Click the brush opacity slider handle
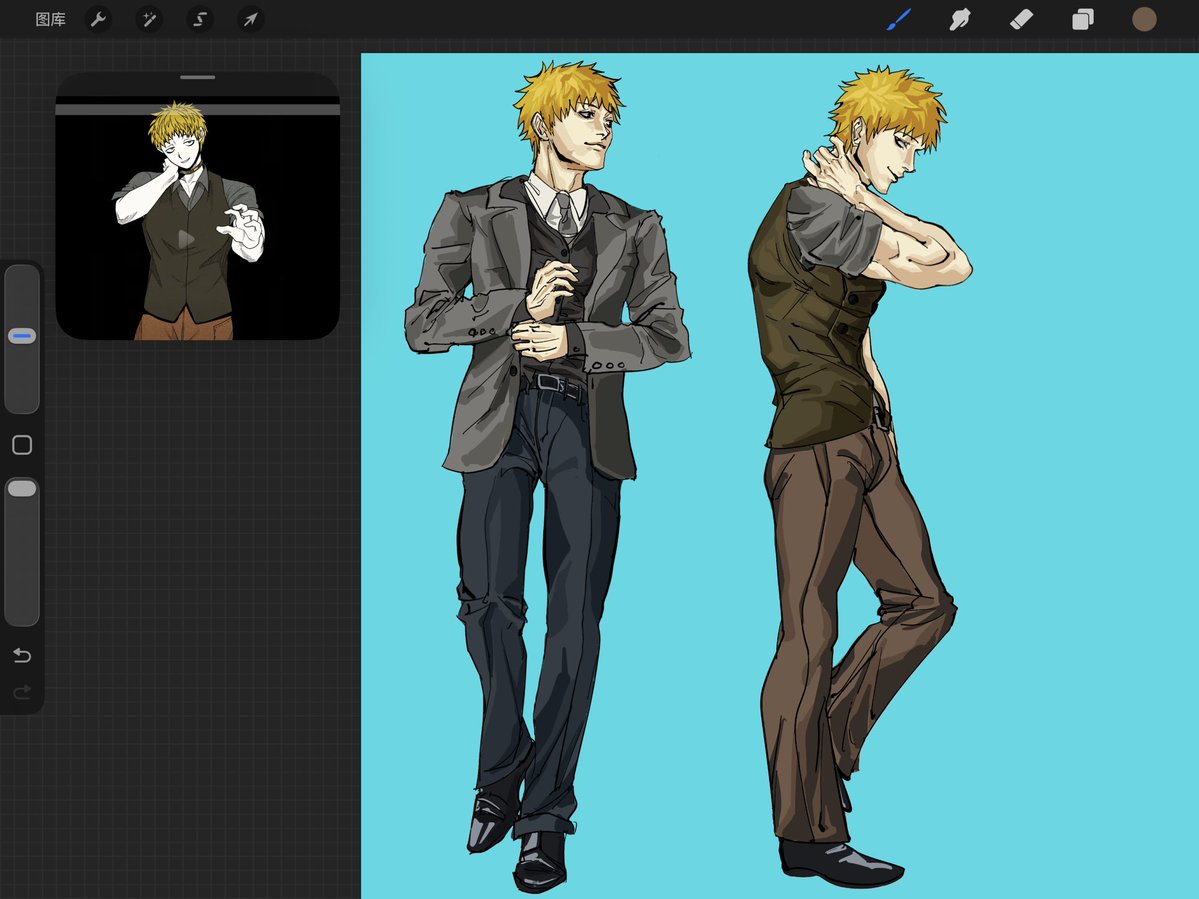The width and height of the screenshot is (1199, 899). click(x=22, y=488)
